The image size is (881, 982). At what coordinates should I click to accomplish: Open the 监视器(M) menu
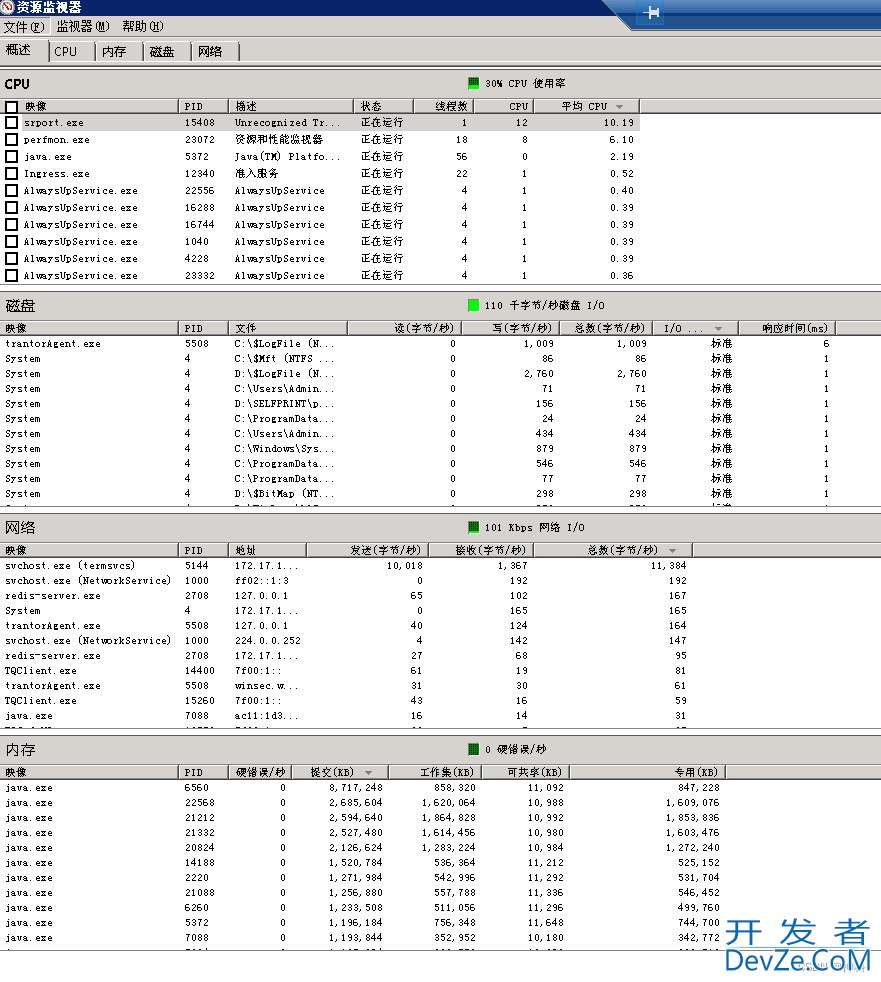click(x=83, y=26)
